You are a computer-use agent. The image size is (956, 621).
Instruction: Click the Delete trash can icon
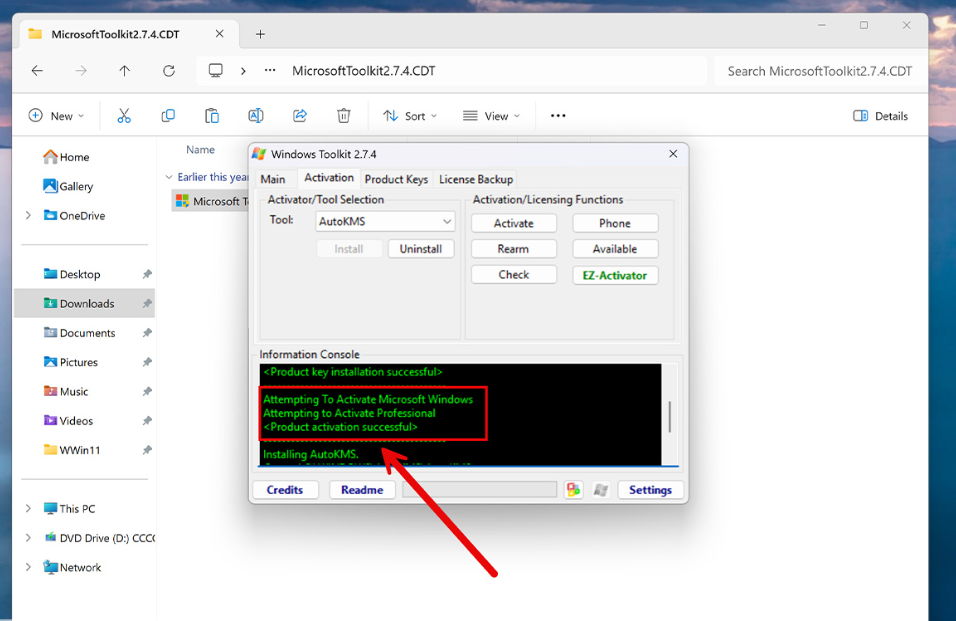pyautogui.click(x=344, y=116)
